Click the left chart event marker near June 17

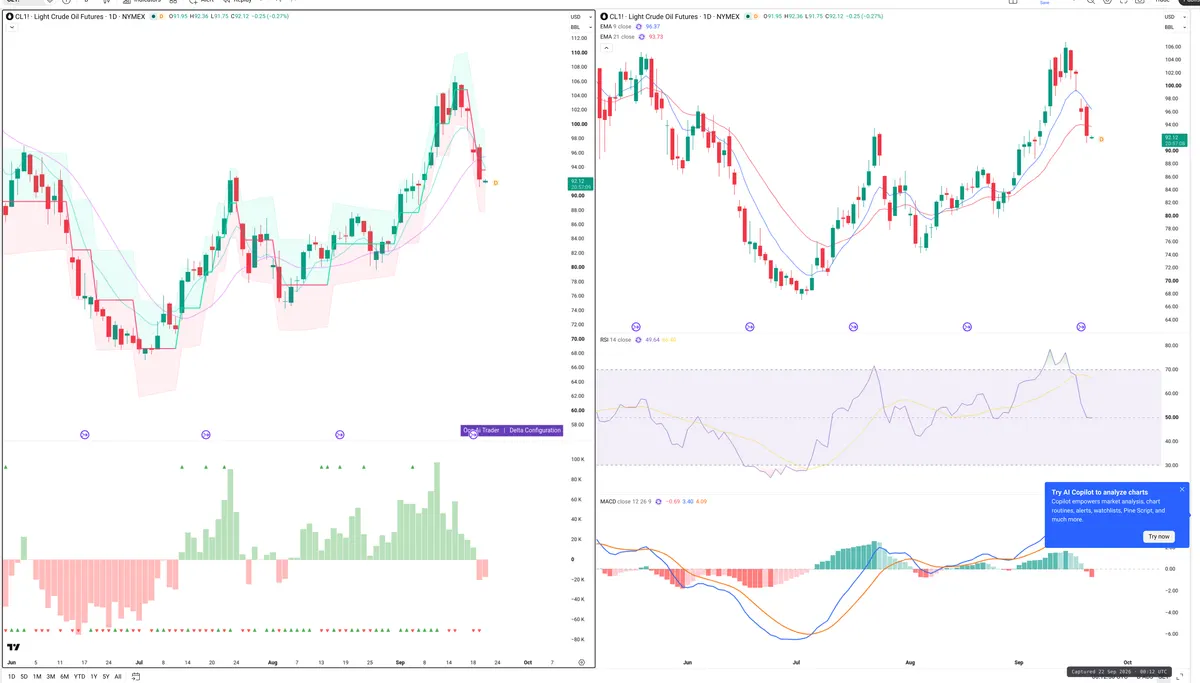pos(85,434)
